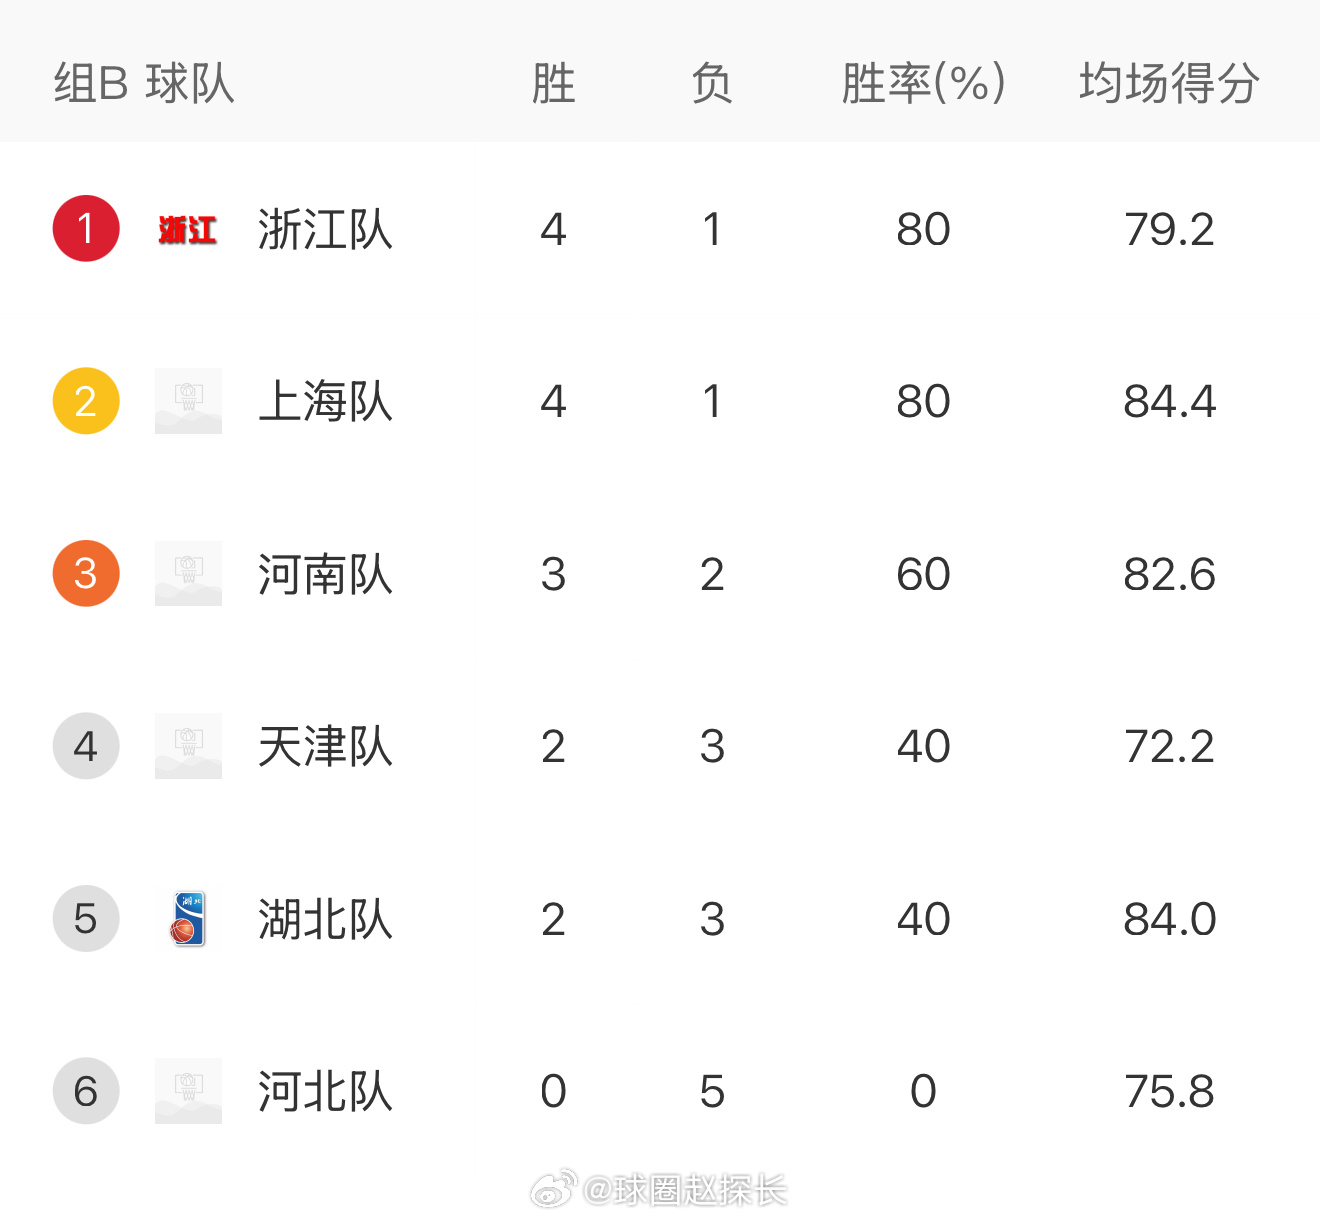
Task: Click the orange rank 3 badge
Action: point(86,574)
